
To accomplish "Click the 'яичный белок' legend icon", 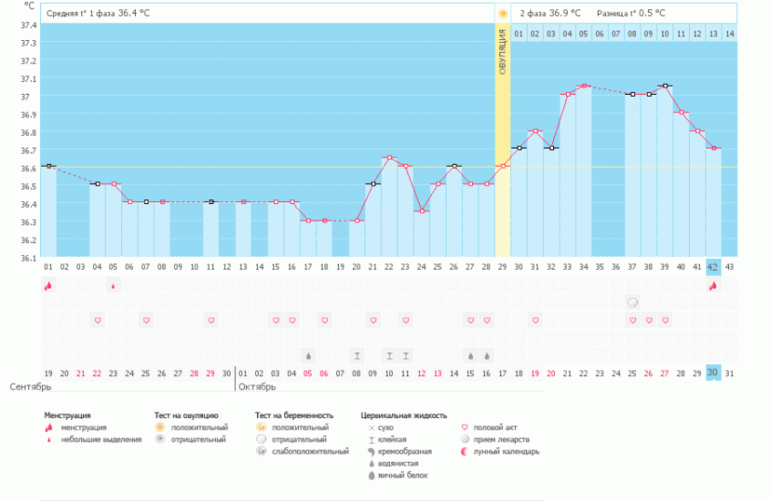I will point(371,475).
